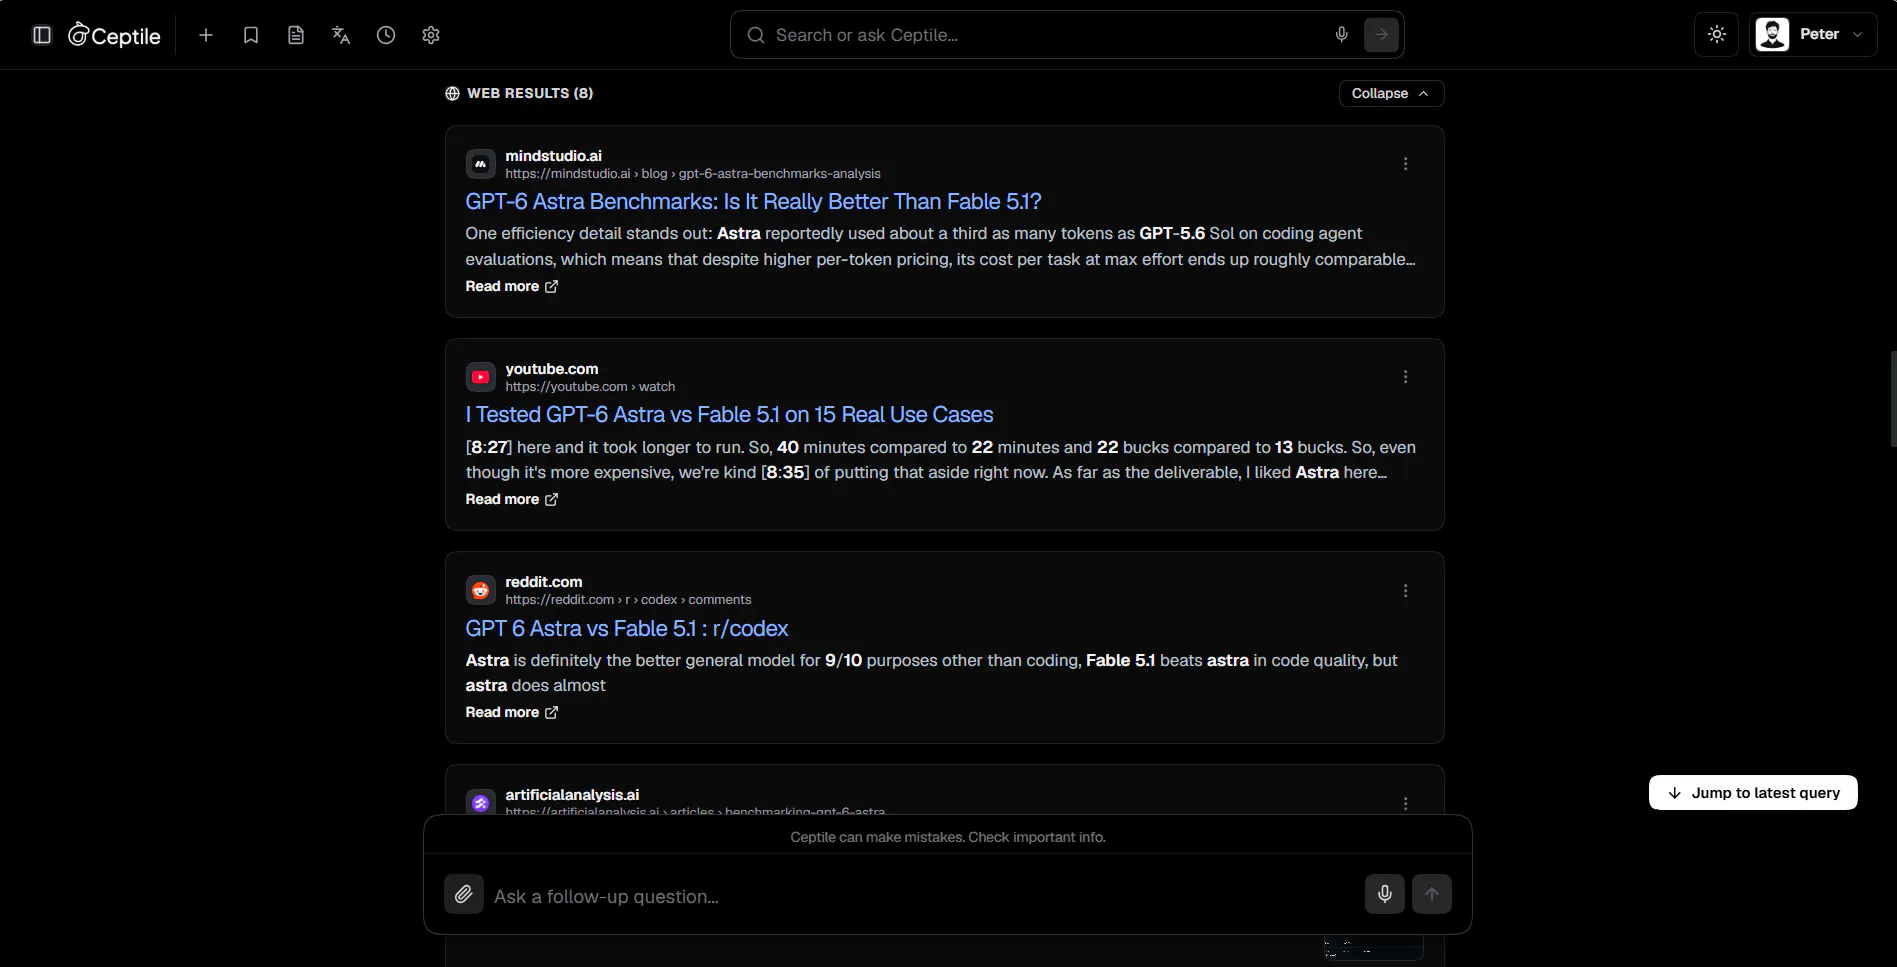
Task: Open 'GPT 6 Astra vs Fable 5.1 : r/codex' link
Action: pos(626,628)
